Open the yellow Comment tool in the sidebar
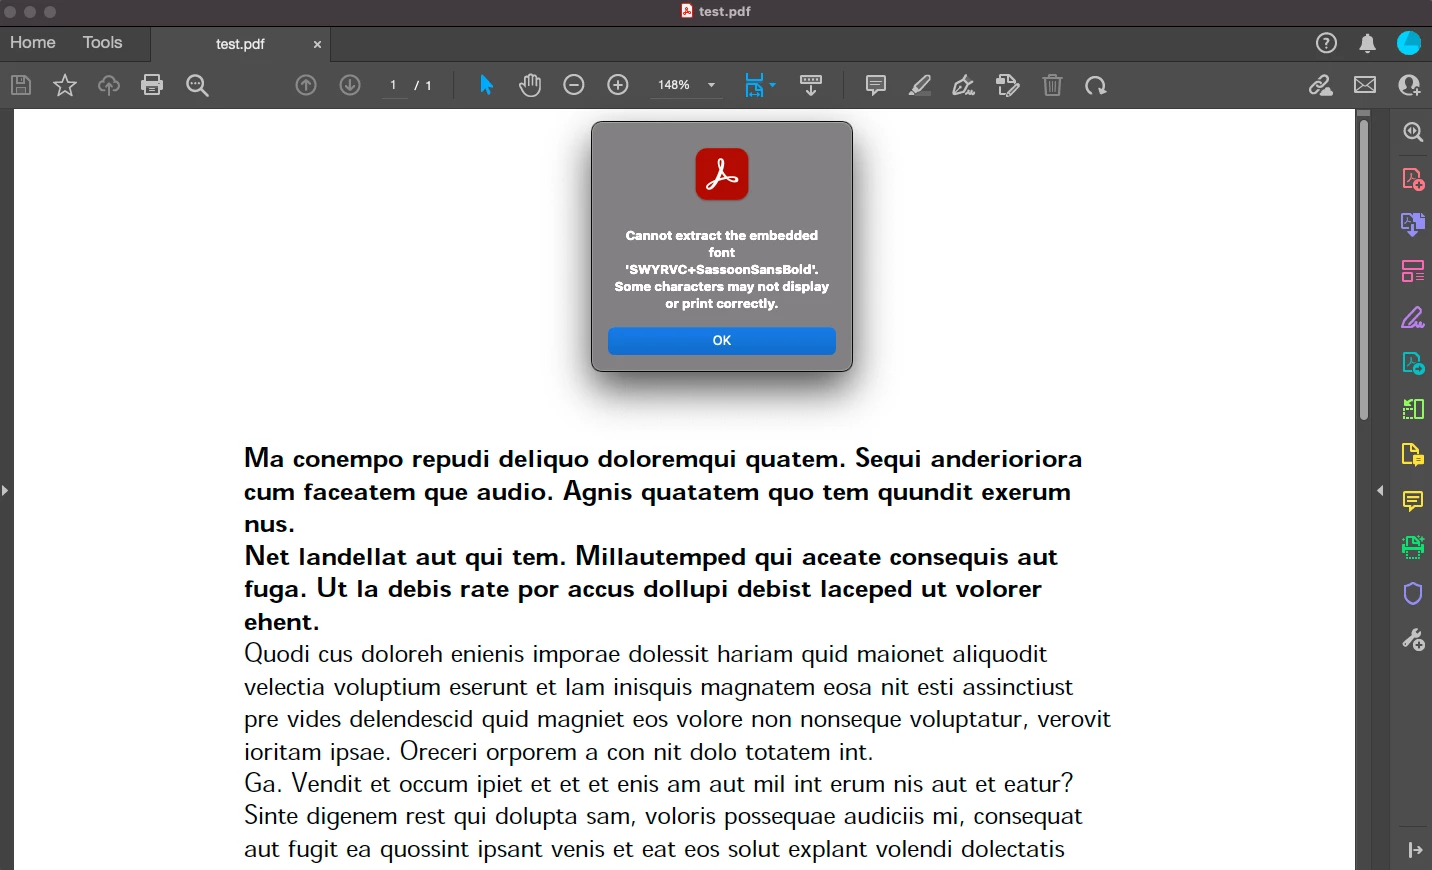This screenshot has height=870, width=1432. (x=1413, y=501)
